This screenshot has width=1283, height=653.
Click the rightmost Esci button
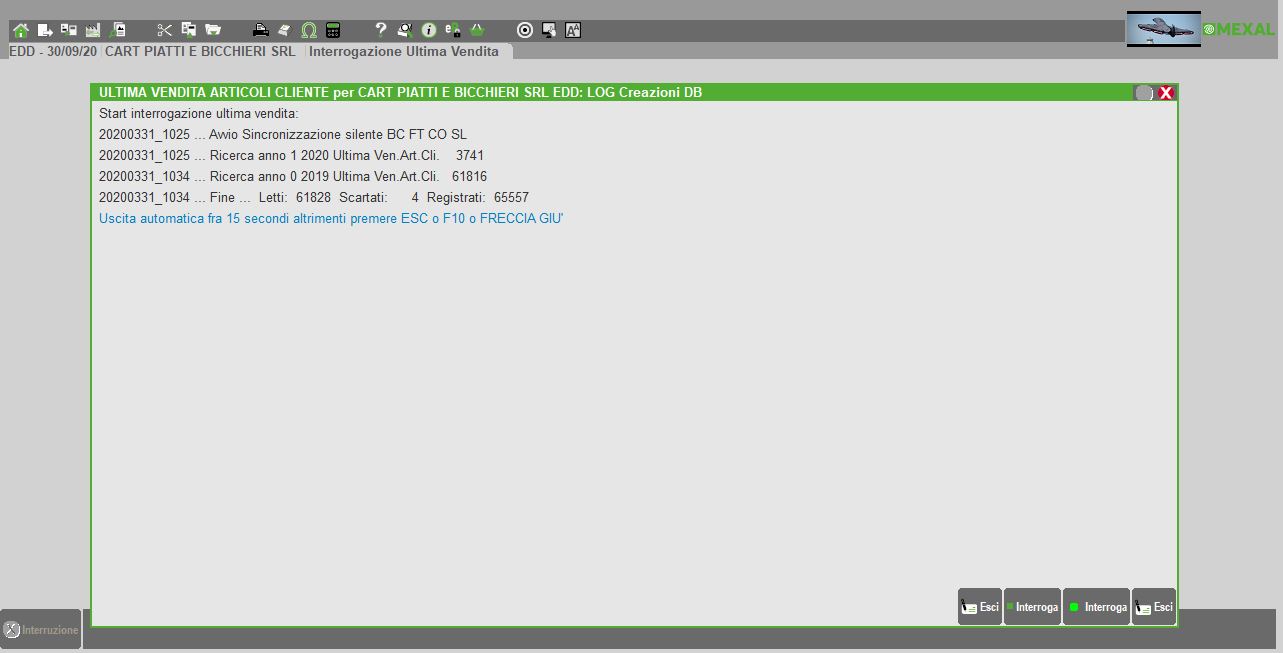point(1154,607)
